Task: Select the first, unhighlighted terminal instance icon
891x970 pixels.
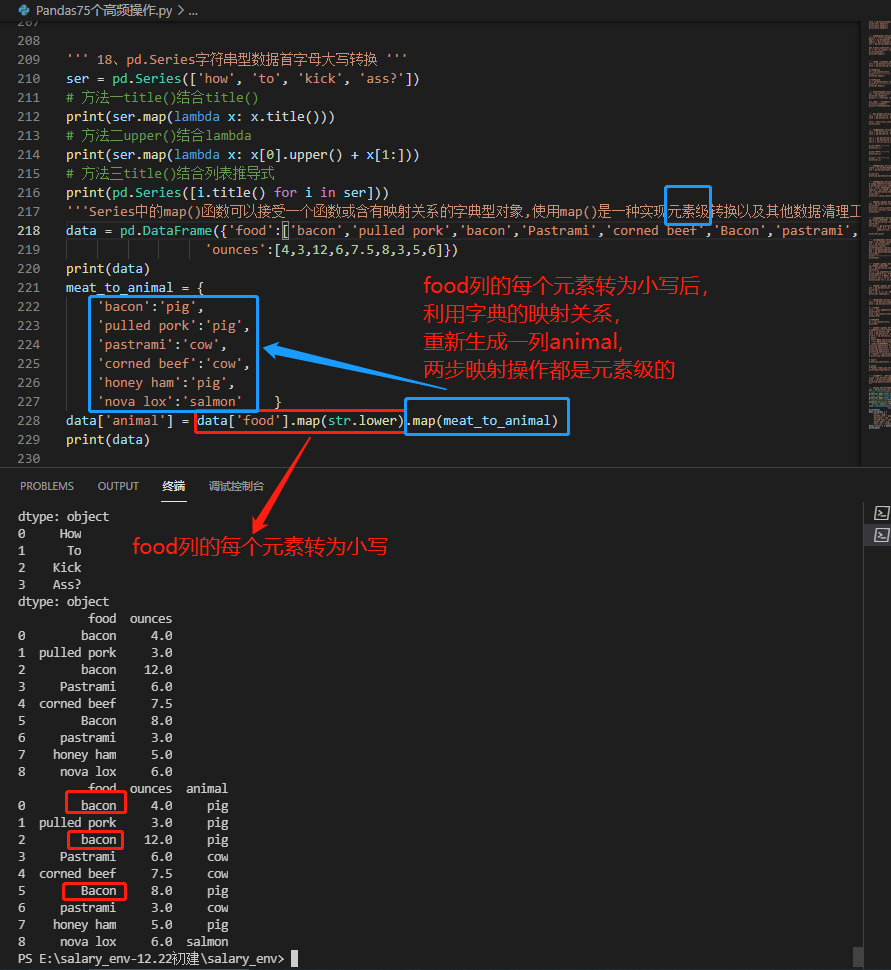Action: click(882, 513)
